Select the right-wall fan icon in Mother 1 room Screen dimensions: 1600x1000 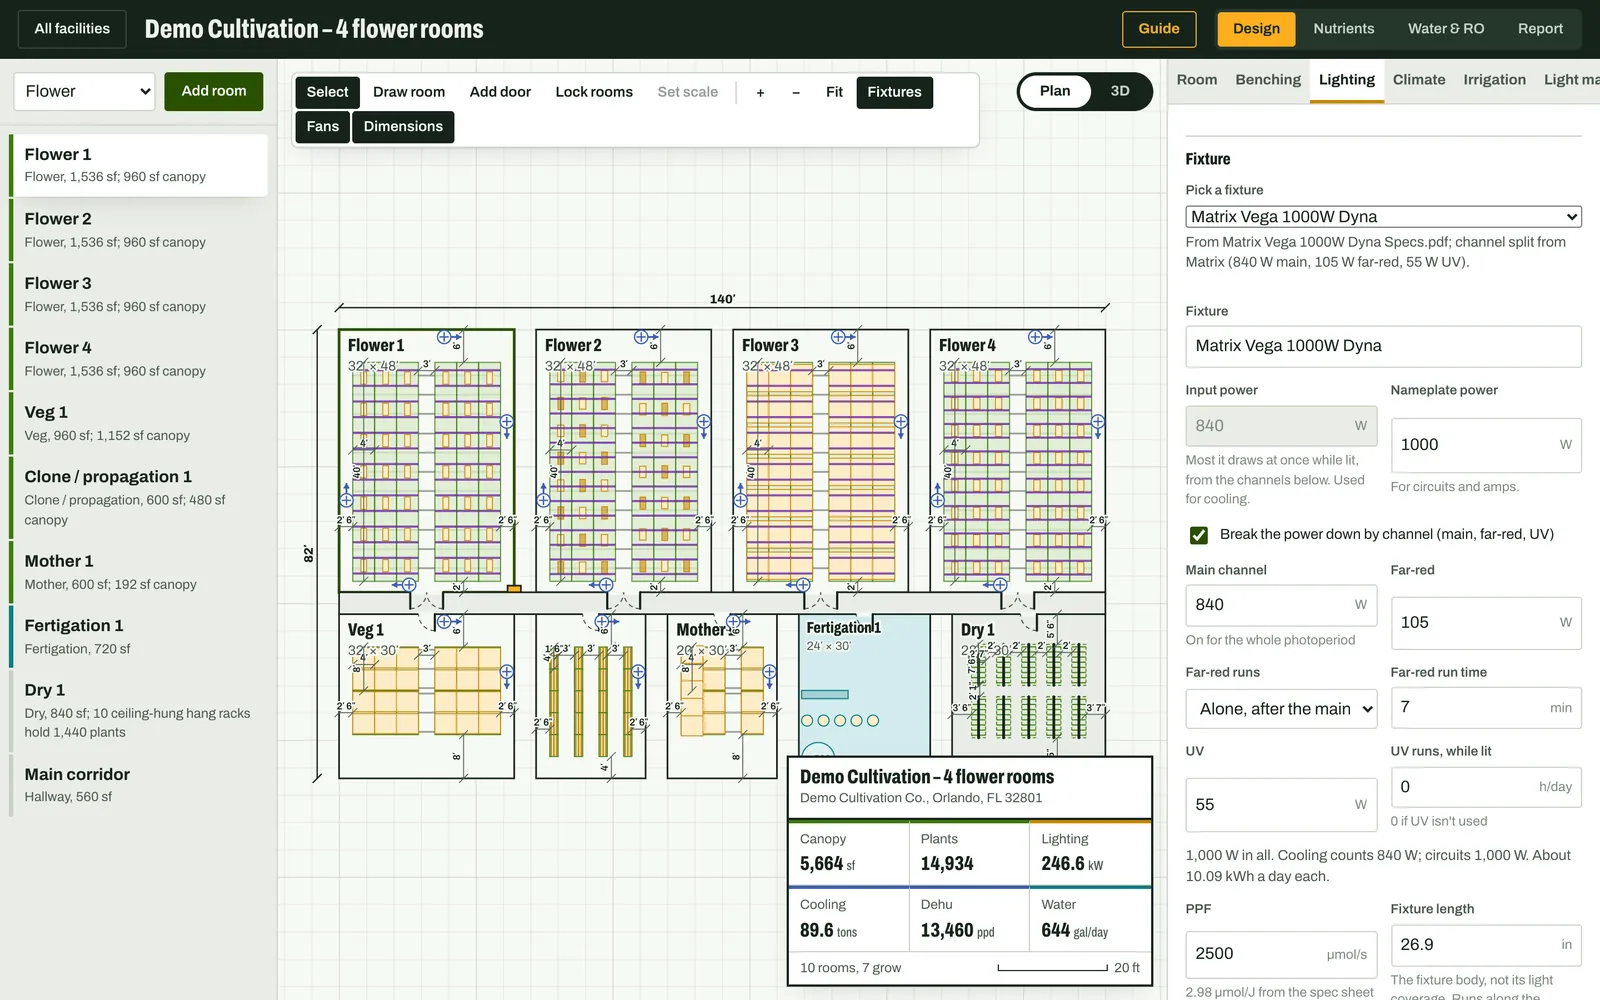pos(770,672)
